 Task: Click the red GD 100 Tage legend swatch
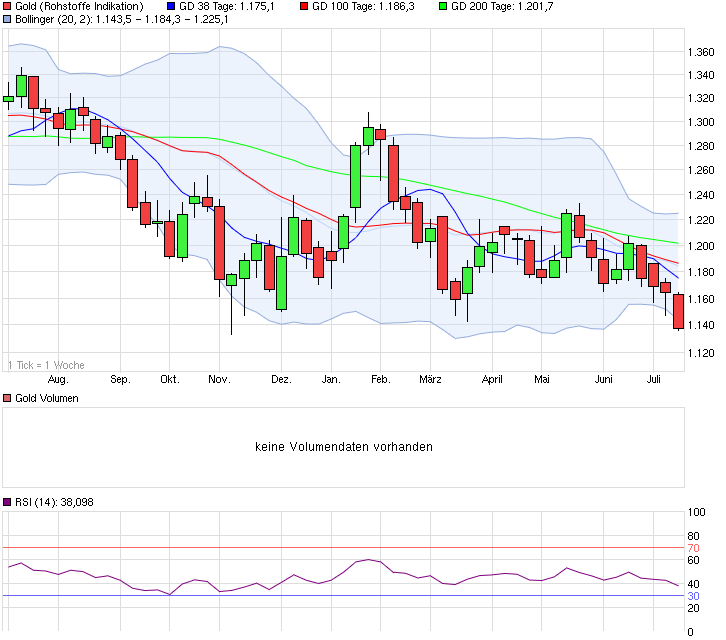pos(304,6)
